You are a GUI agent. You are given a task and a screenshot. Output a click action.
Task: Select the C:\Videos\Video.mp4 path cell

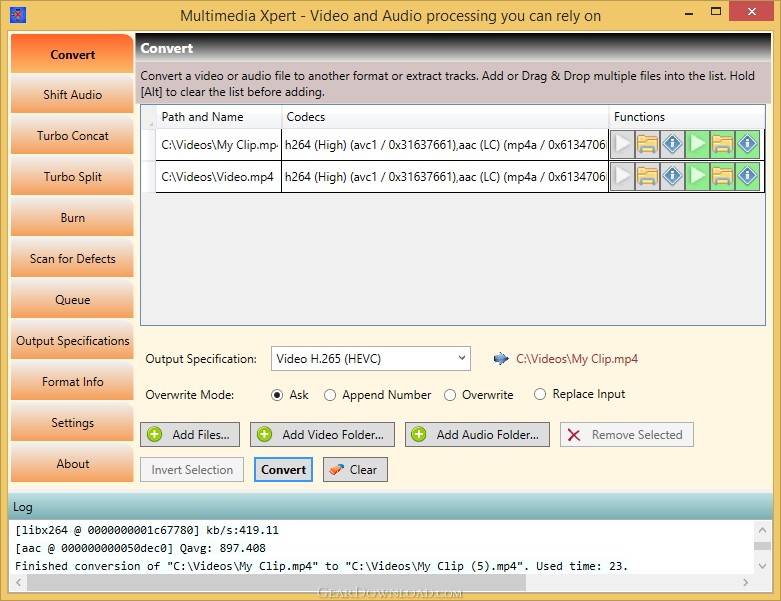[x=219, y=176]
